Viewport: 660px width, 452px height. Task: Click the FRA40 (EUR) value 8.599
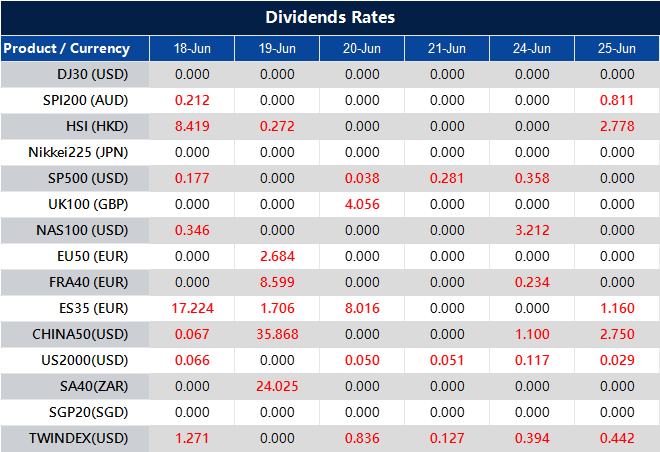pyautogui.click(x=276, y=282)
